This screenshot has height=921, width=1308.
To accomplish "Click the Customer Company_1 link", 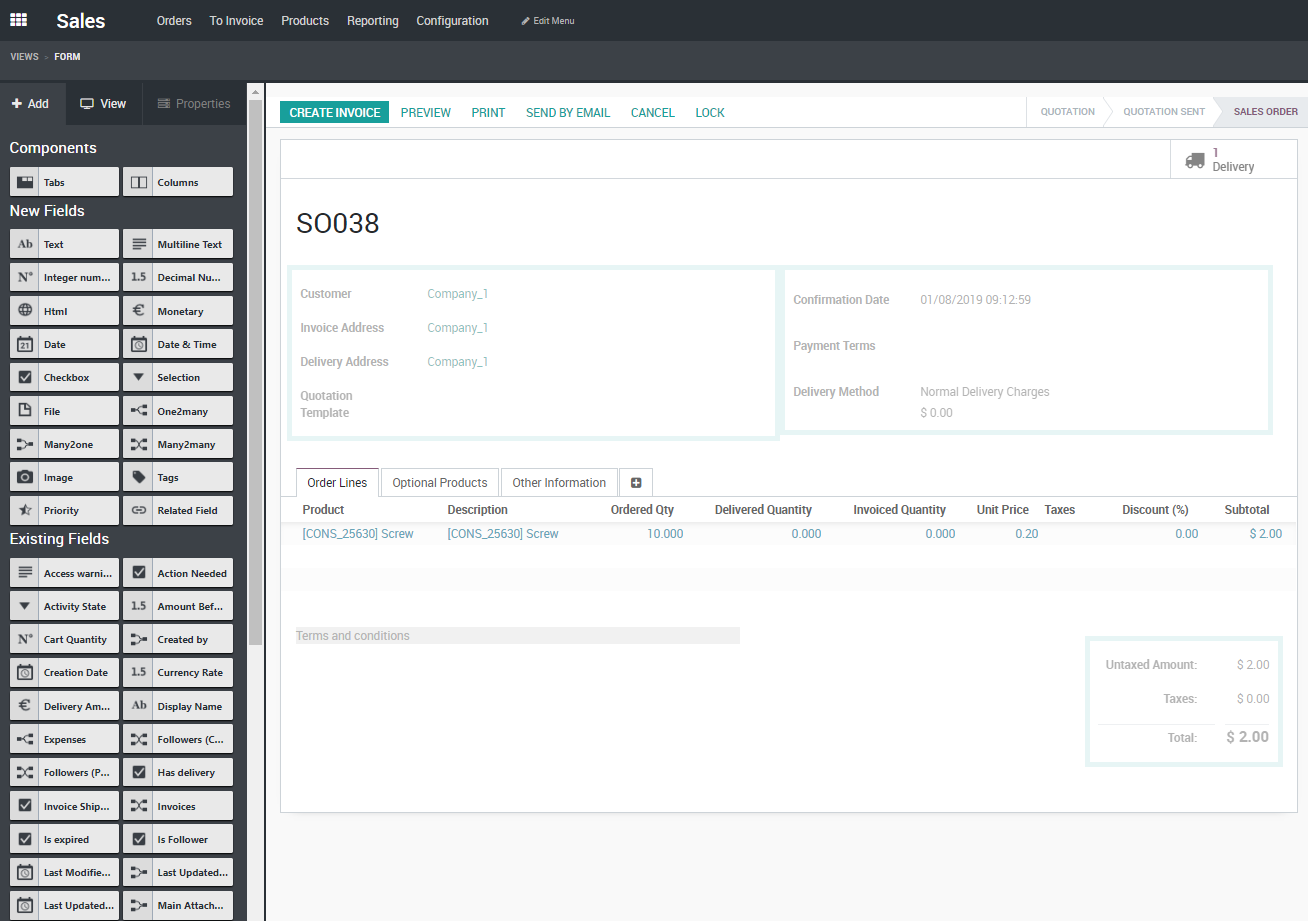I will tap(457, 294).
